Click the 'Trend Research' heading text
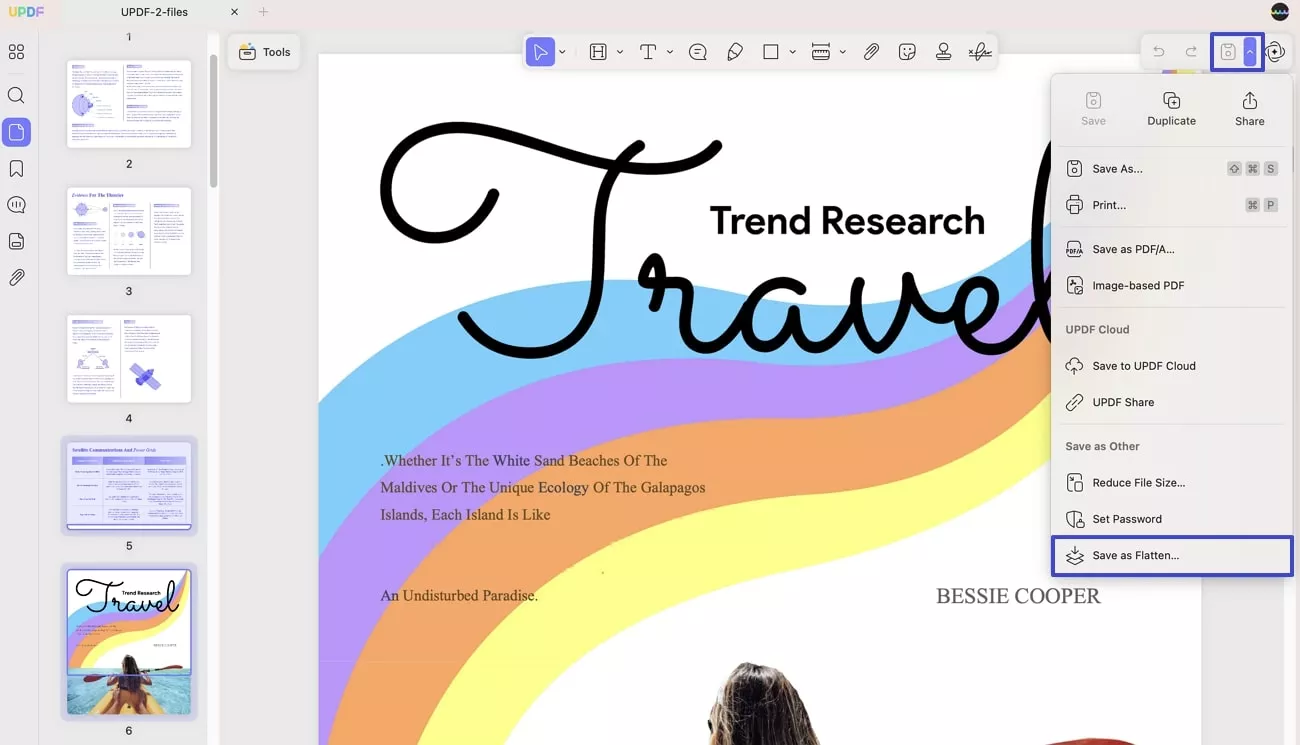 click(x=847, y=221)
